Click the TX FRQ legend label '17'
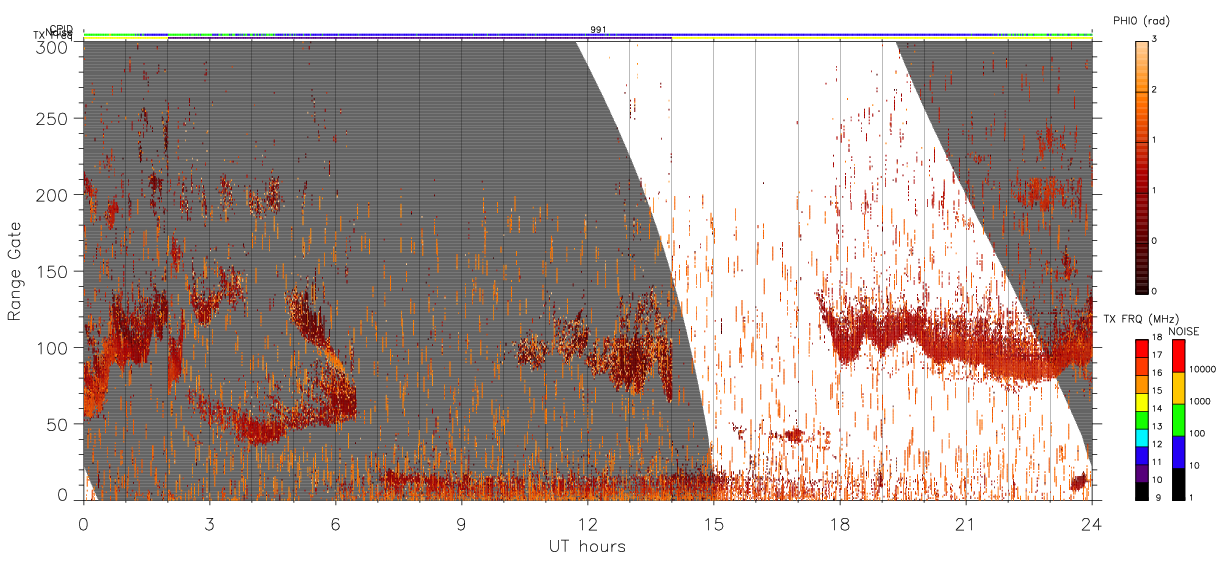 pos(1157,355)
